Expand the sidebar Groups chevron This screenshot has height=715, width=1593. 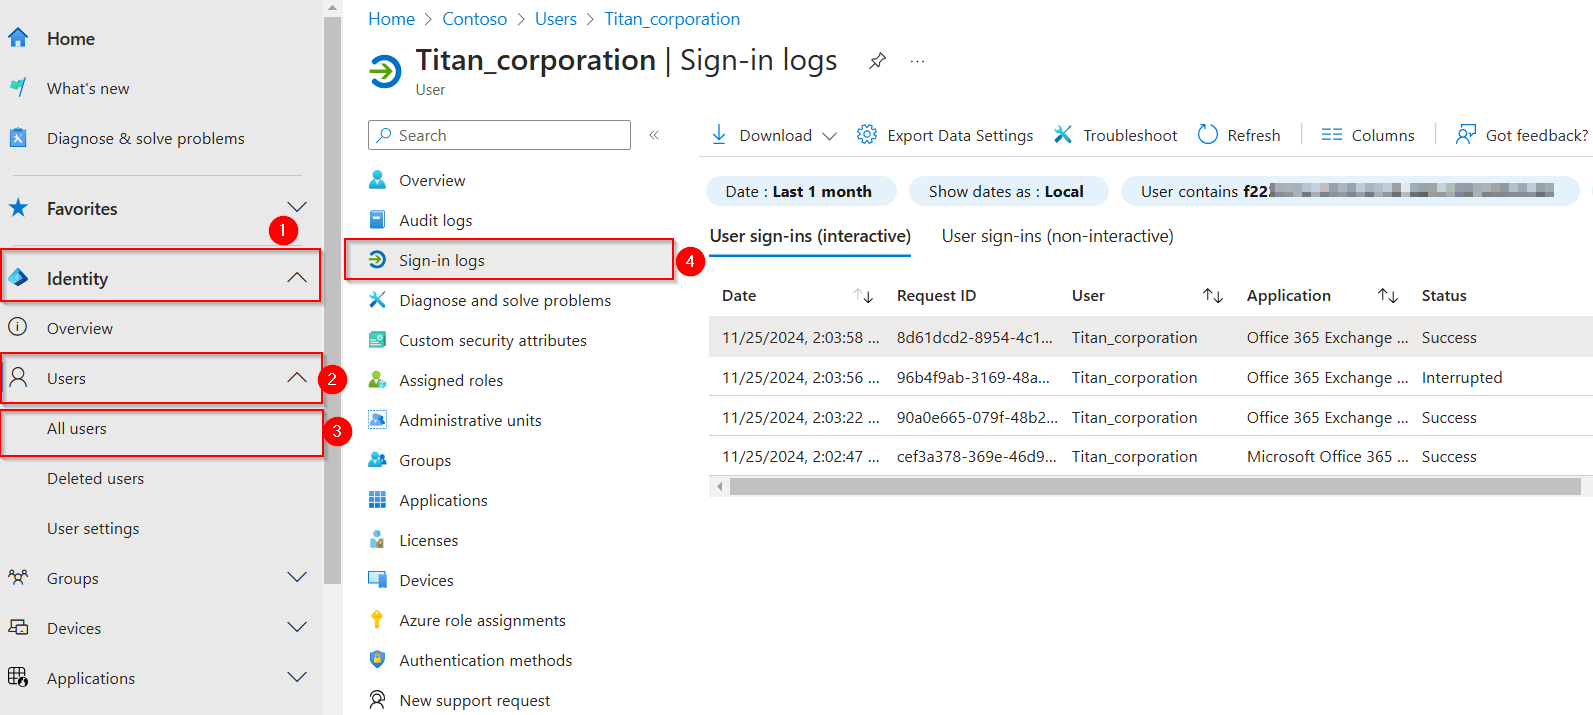(x=297, y=577)
